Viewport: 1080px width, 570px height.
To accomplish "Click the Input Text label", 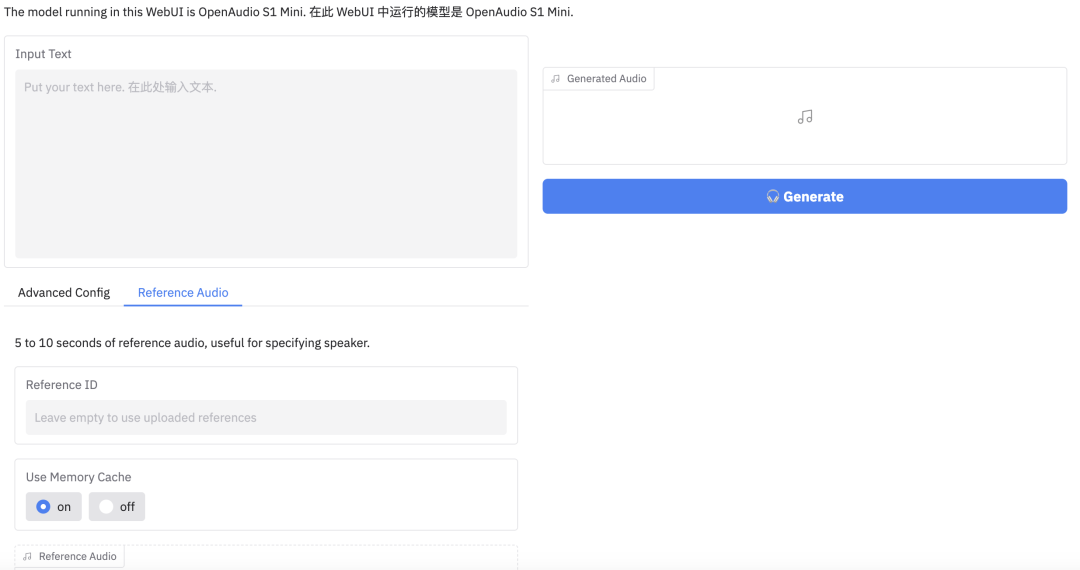I will [x=43, y=54].
